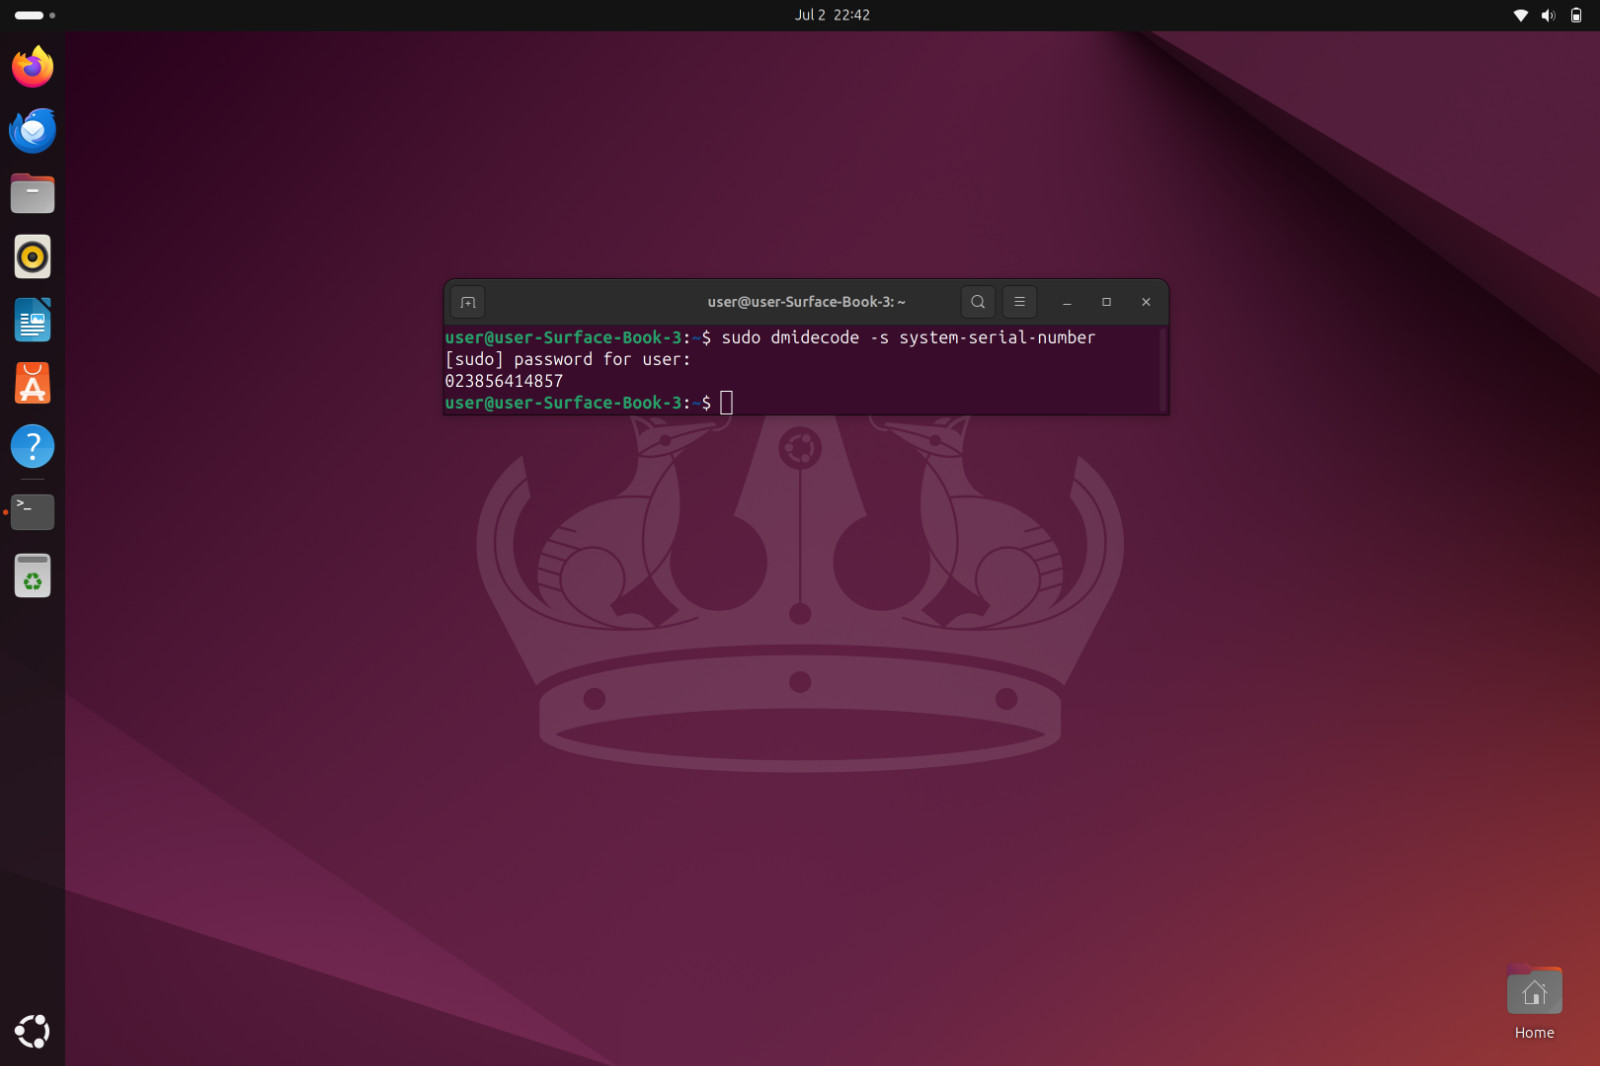Click the terminal vertical scrollbar
The image size is (1600, 1066).
tap(1163, 369)
